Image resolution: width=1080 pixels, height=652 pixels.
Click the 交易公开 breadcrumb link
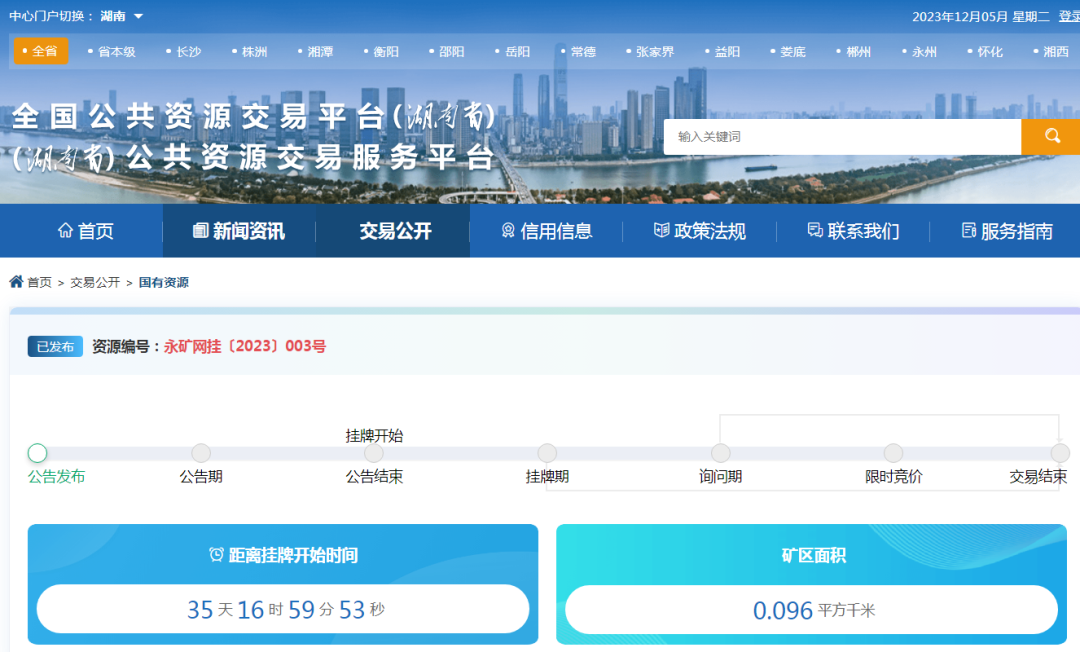pos(95,283)
